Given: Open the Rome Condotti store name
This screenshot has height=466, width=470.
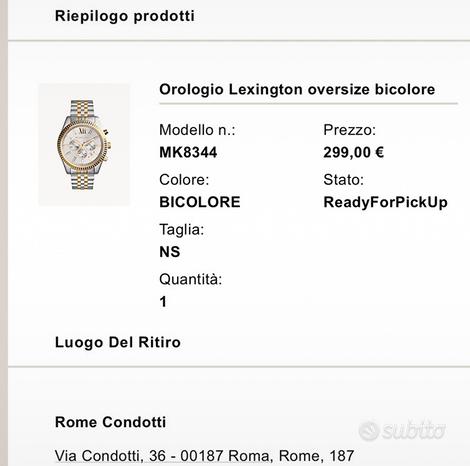Looking at the screenshot, I should coord(110,422).
